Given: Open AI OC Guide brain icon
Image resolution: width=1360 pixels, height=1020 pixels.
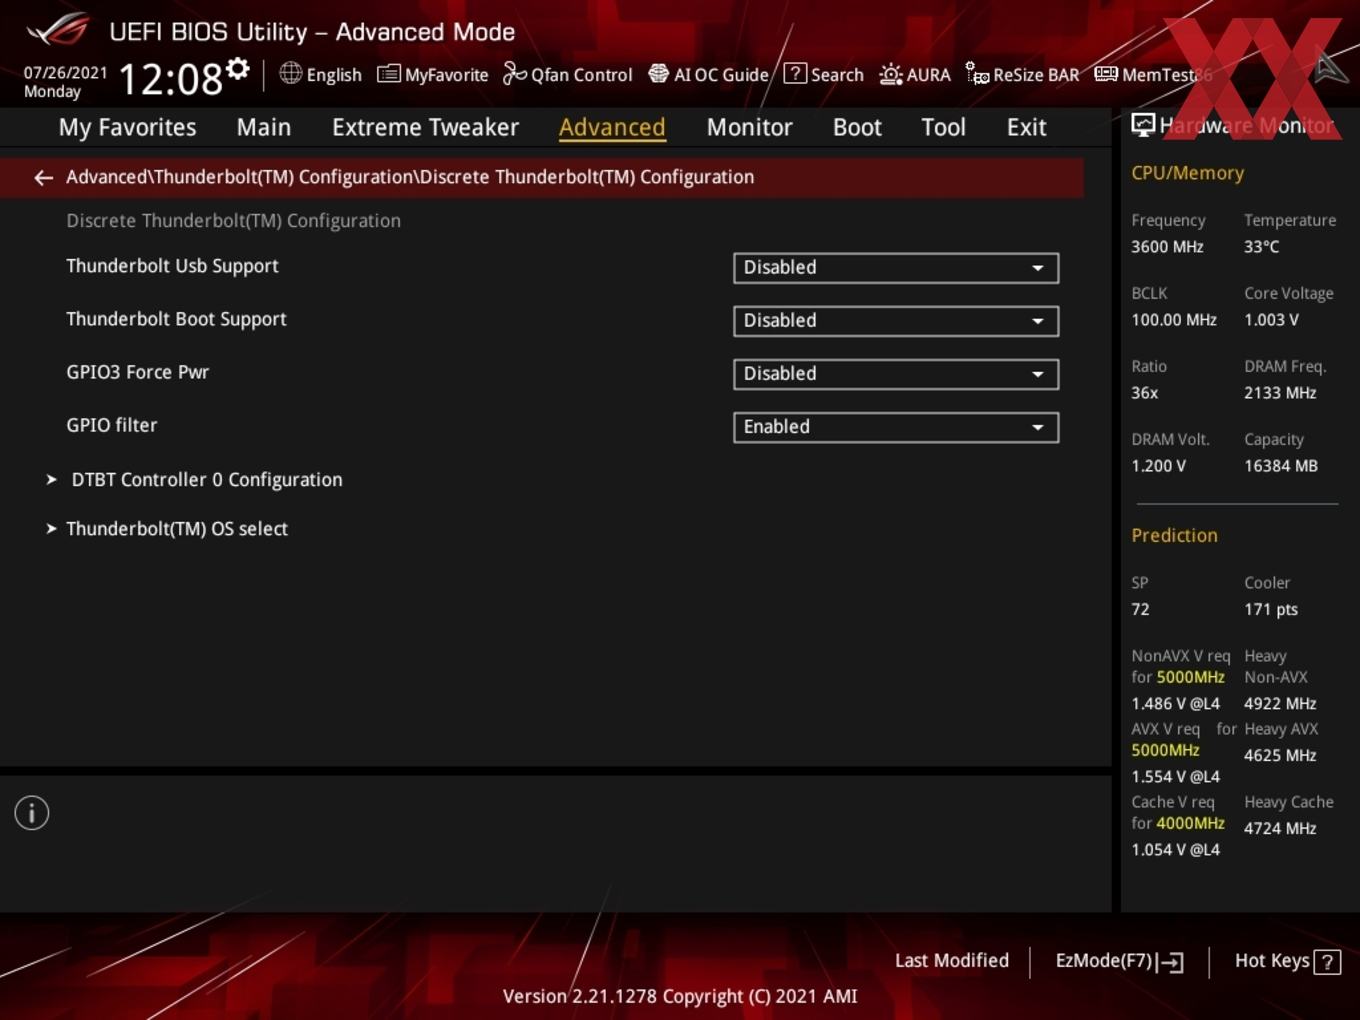Looking at the screenshot, I should [658, 74].
